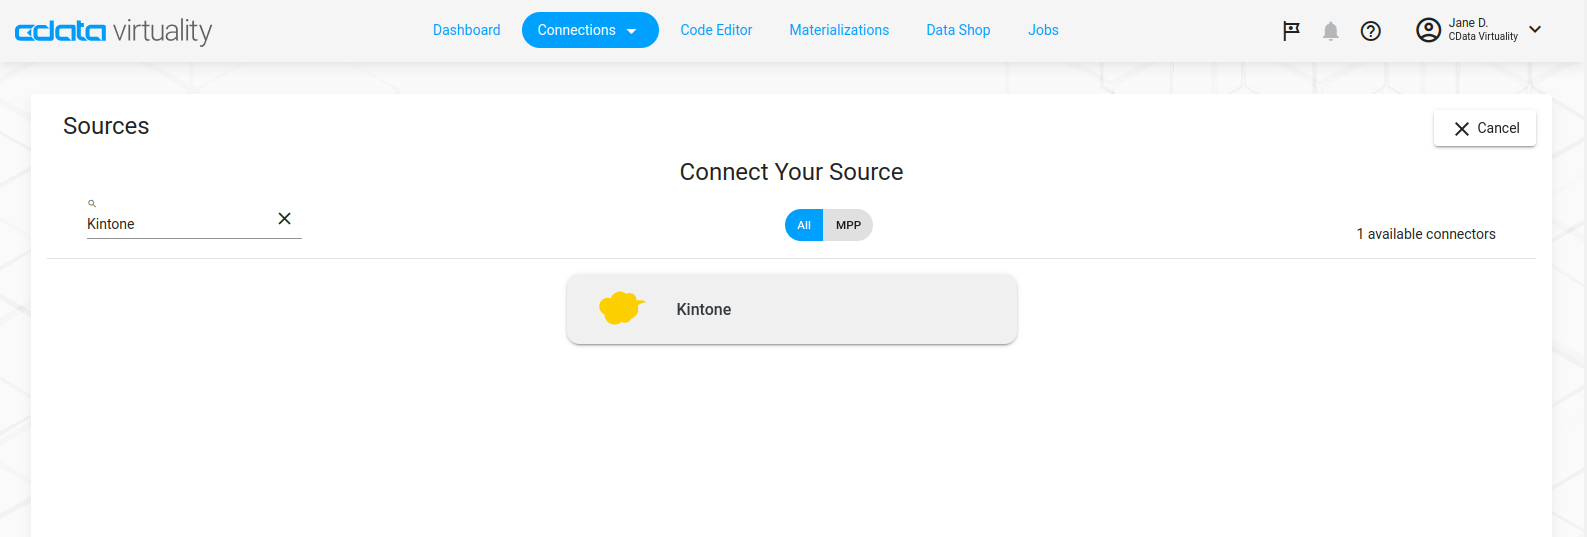The width and height of the screenshot is (1587, 537).
Task: Open the notifications bell
Action: pos(1330,31)
